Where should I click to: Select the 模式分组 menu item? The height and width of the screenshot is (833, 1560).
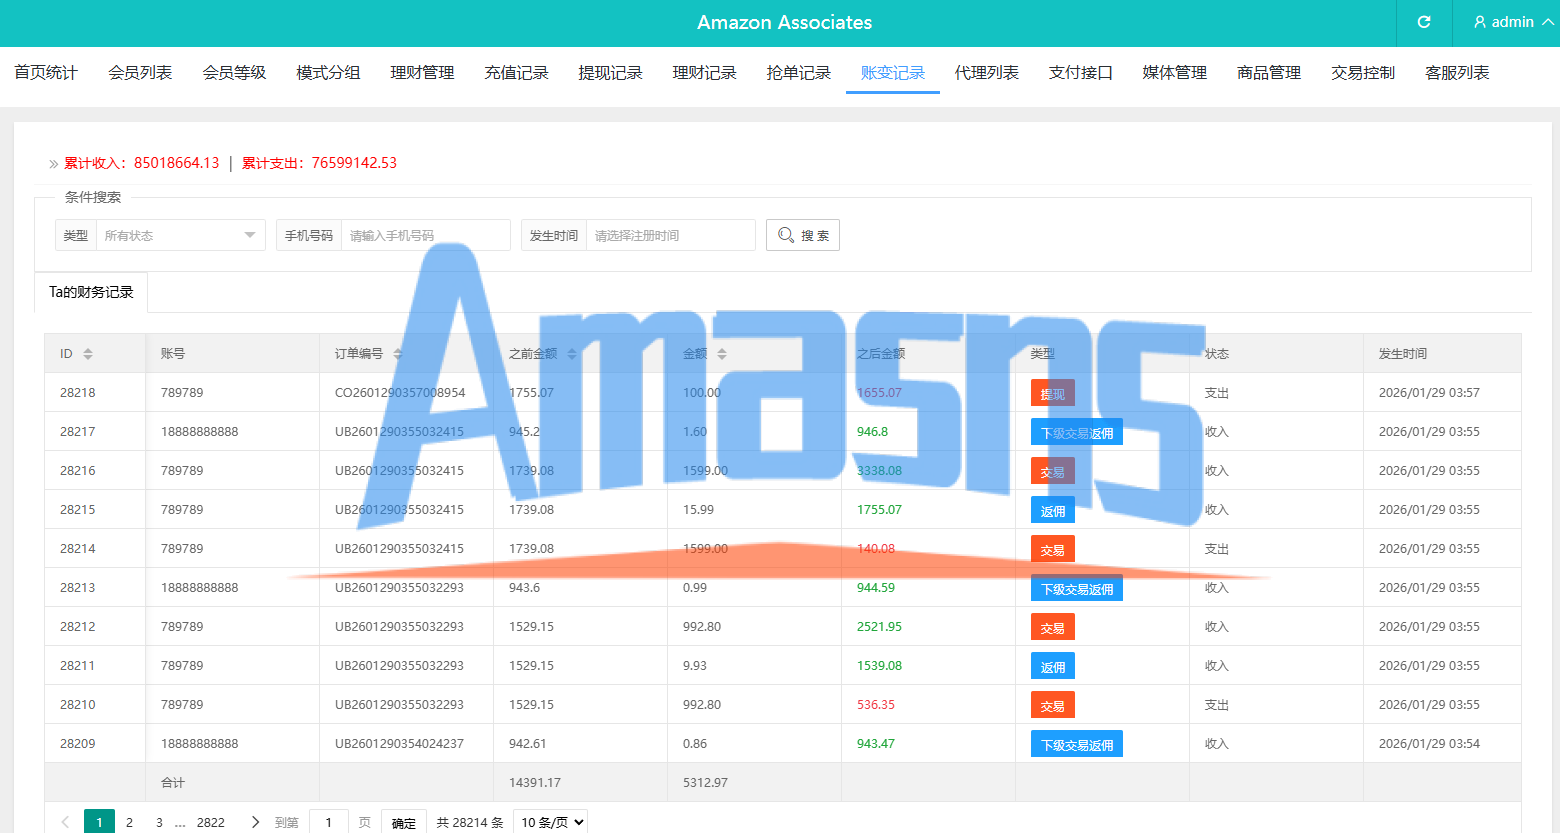[328, 73]
